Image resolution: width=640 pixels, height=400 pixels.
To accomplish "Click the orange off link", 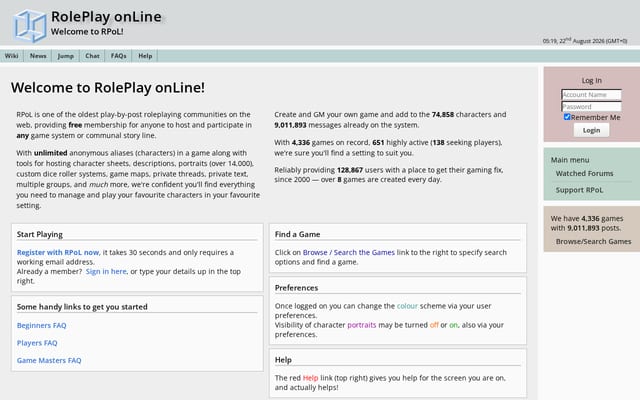I will [x=434, y=325].
